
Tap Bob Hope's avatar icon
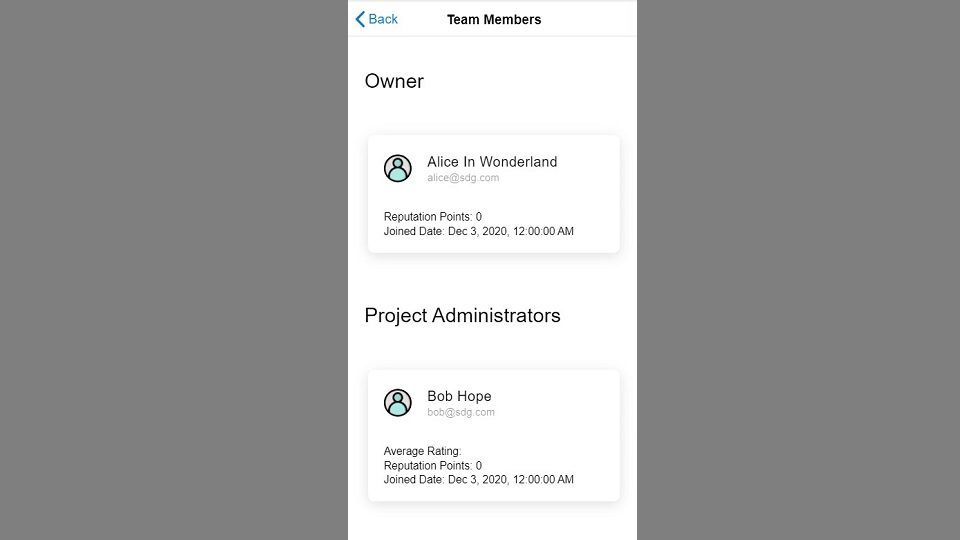(397, 403)
